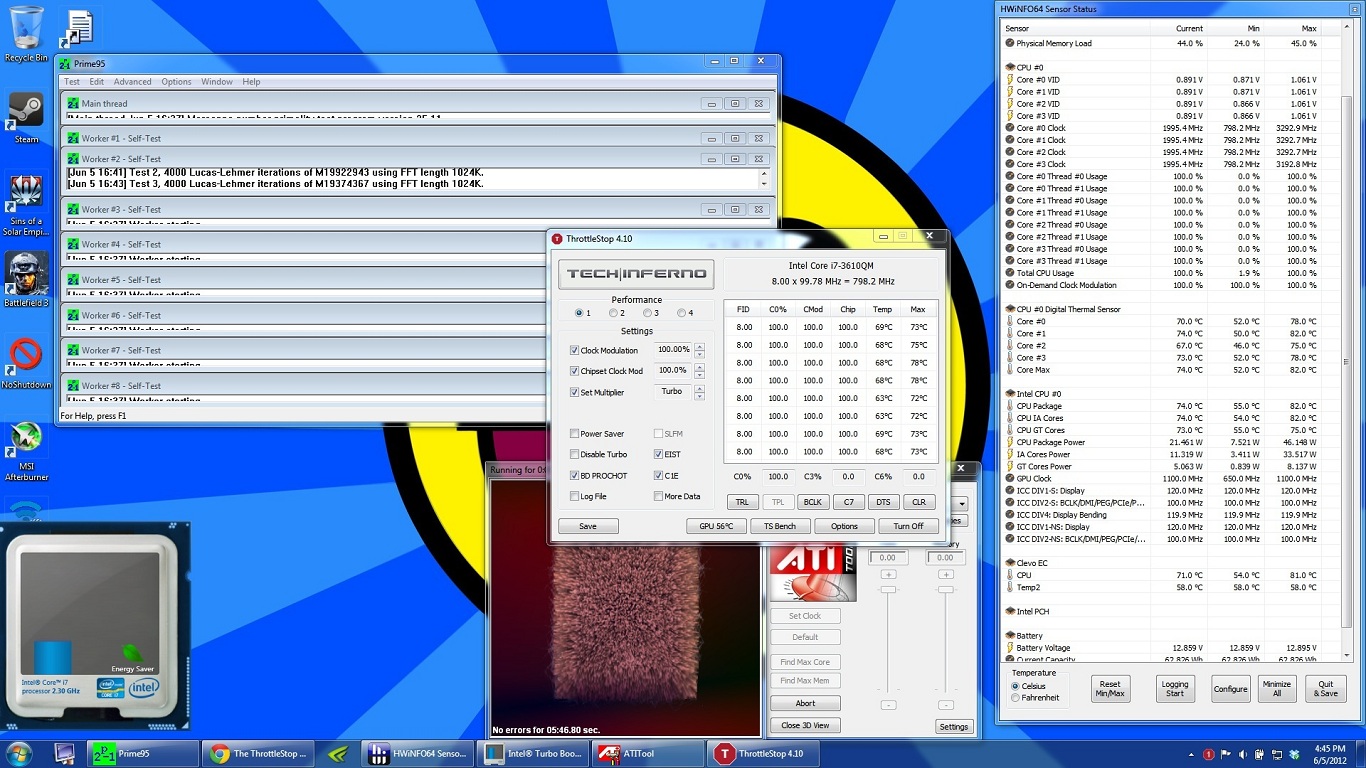Click the Close 3D View button
Image resolution: width=1366 pixels, height=768 pixels.
(x=805, y=725)
